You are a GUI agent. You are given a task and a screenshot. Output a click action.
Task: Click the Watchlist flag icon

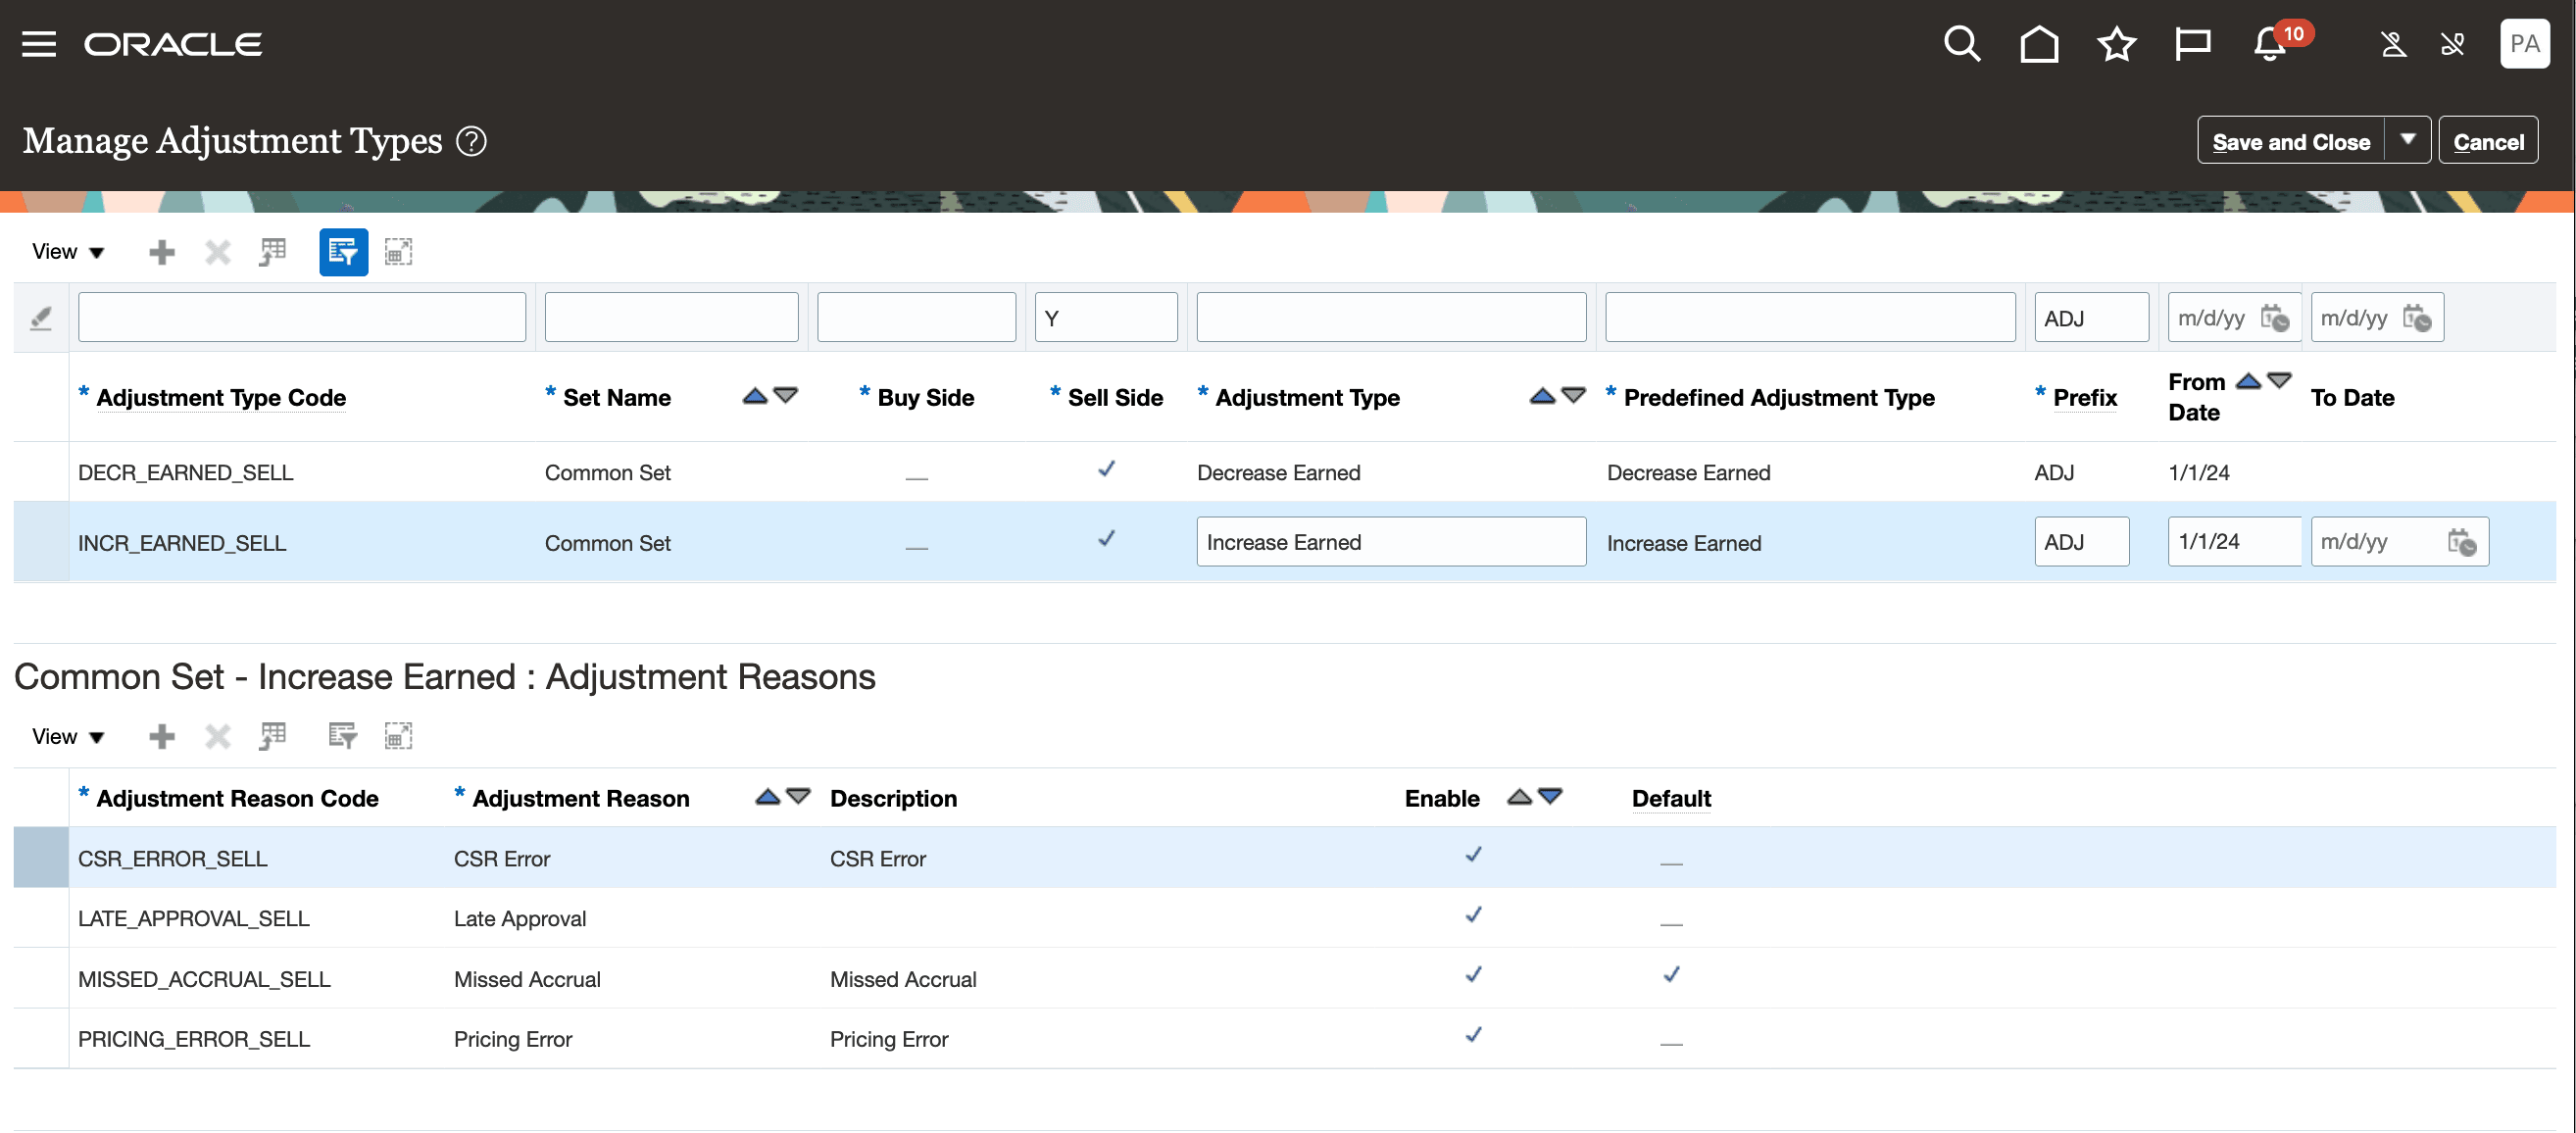tap(2192, 44)
